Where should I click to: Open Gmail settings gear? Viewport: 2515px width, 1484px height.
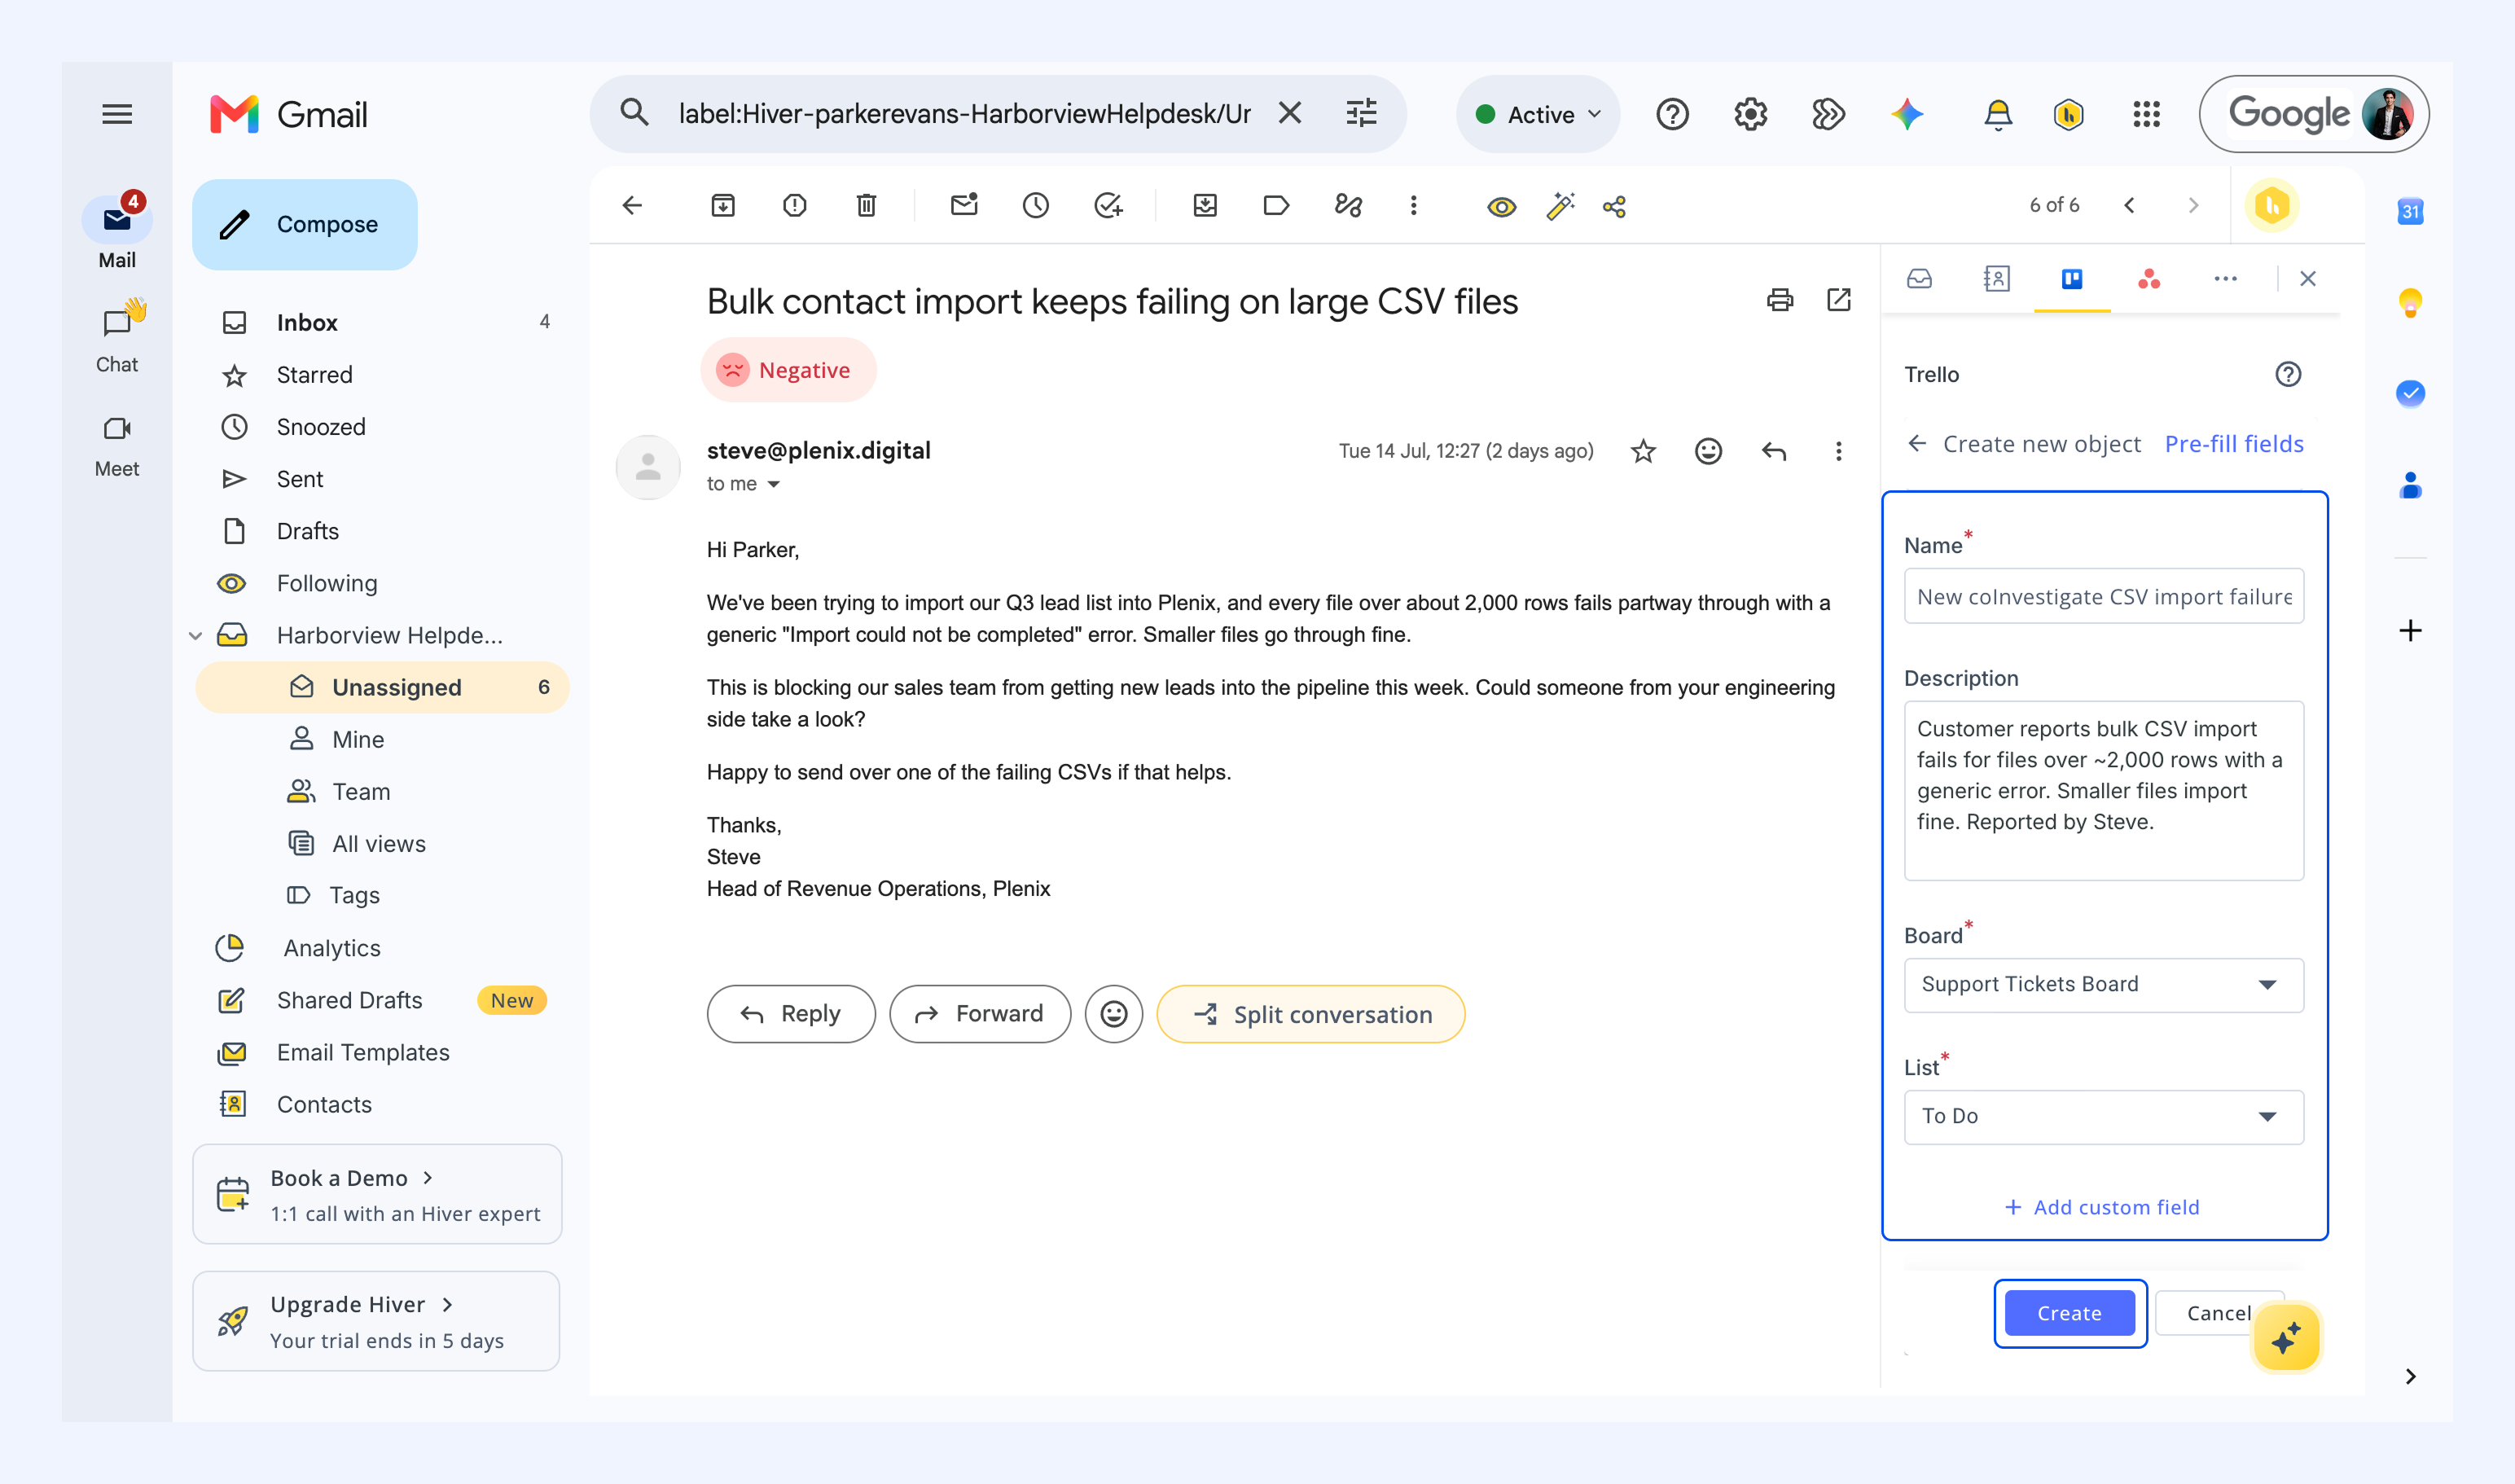1751,114
